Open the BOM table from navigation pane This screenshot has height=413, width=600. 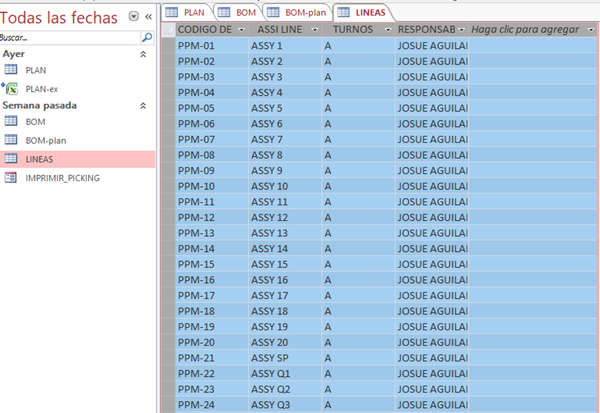[35, 121]
